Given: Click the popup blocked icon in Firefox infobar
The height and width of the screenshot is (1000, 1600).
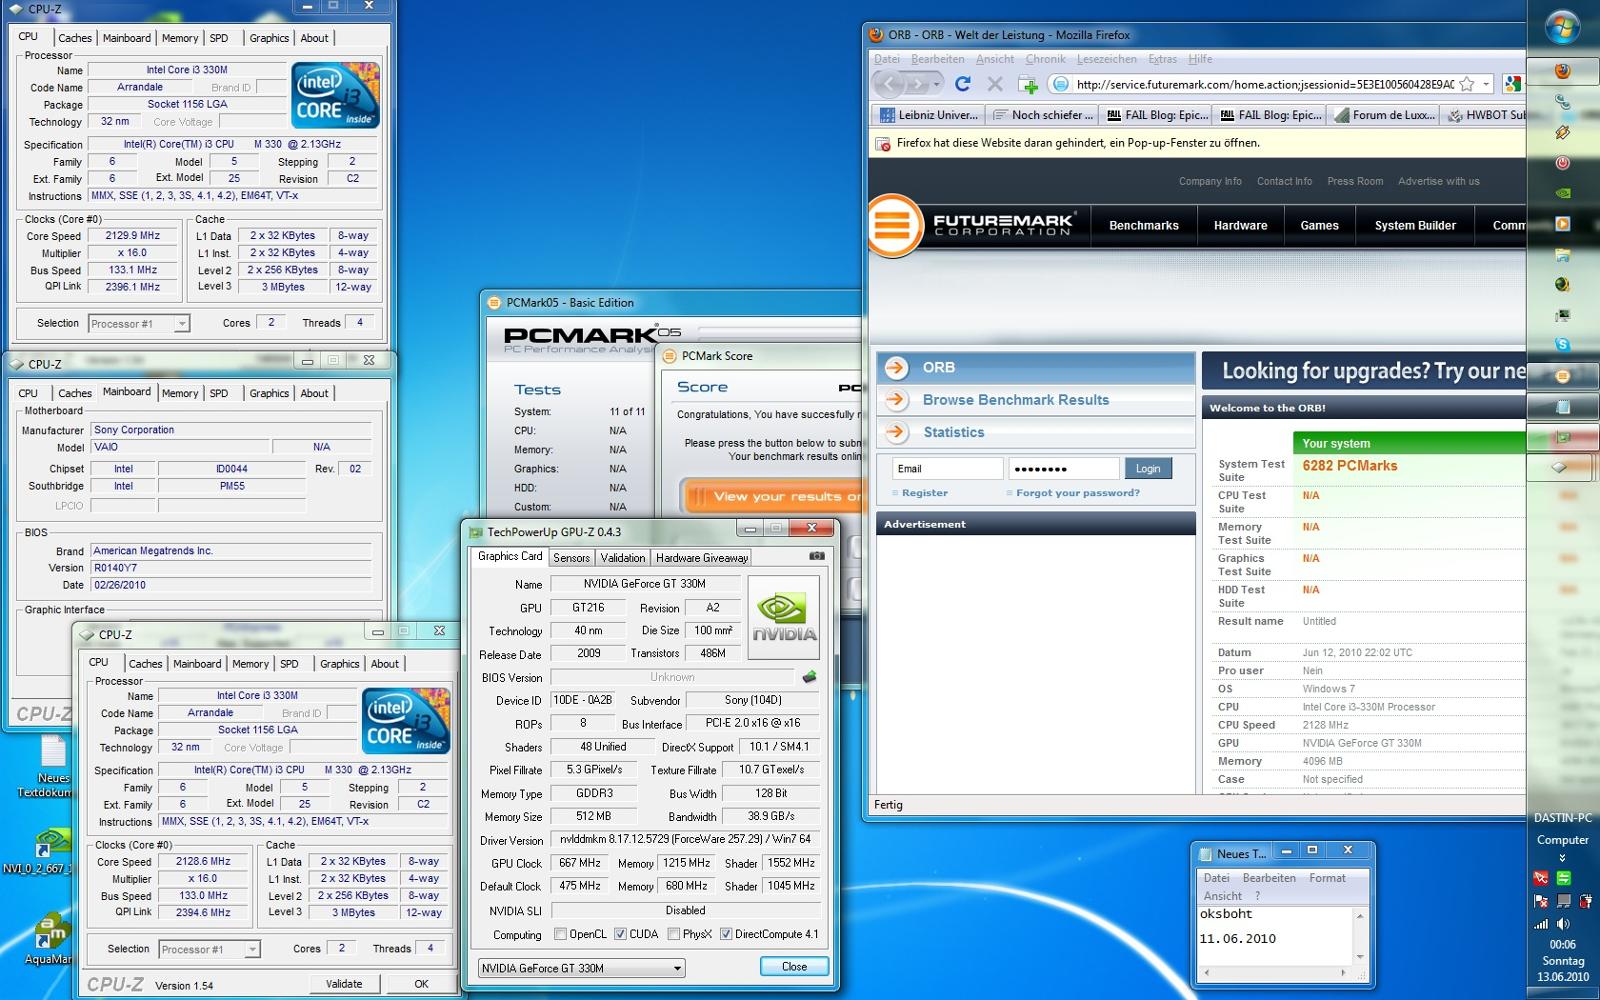Looking at the screenshot, I should click(x=883, y=143).
